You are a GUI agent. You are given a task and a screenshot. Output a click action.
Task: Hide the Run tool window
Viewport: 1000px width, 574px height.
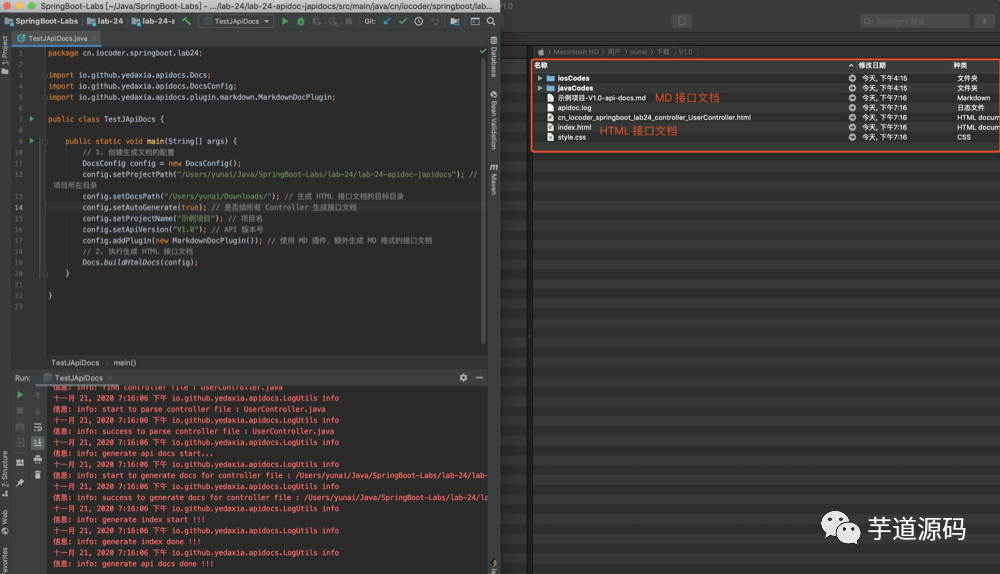pos(480,378)
